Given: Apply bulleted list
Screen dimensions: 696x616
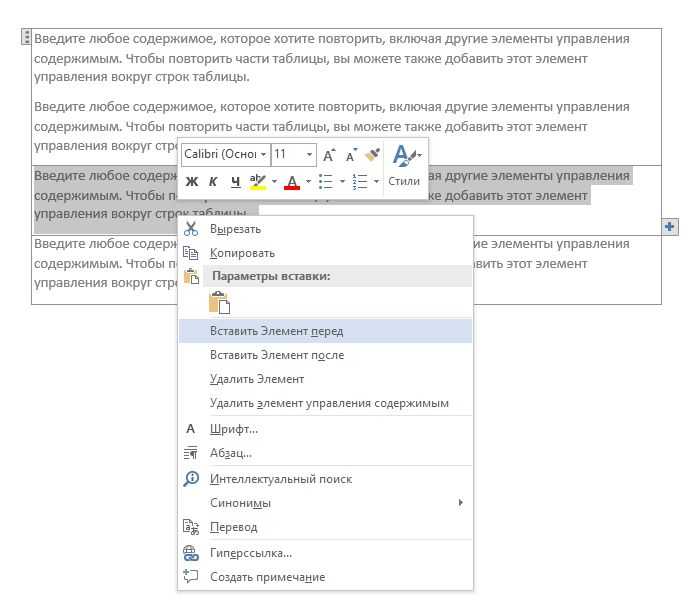Looking at the screenshot, I should 326,181.
